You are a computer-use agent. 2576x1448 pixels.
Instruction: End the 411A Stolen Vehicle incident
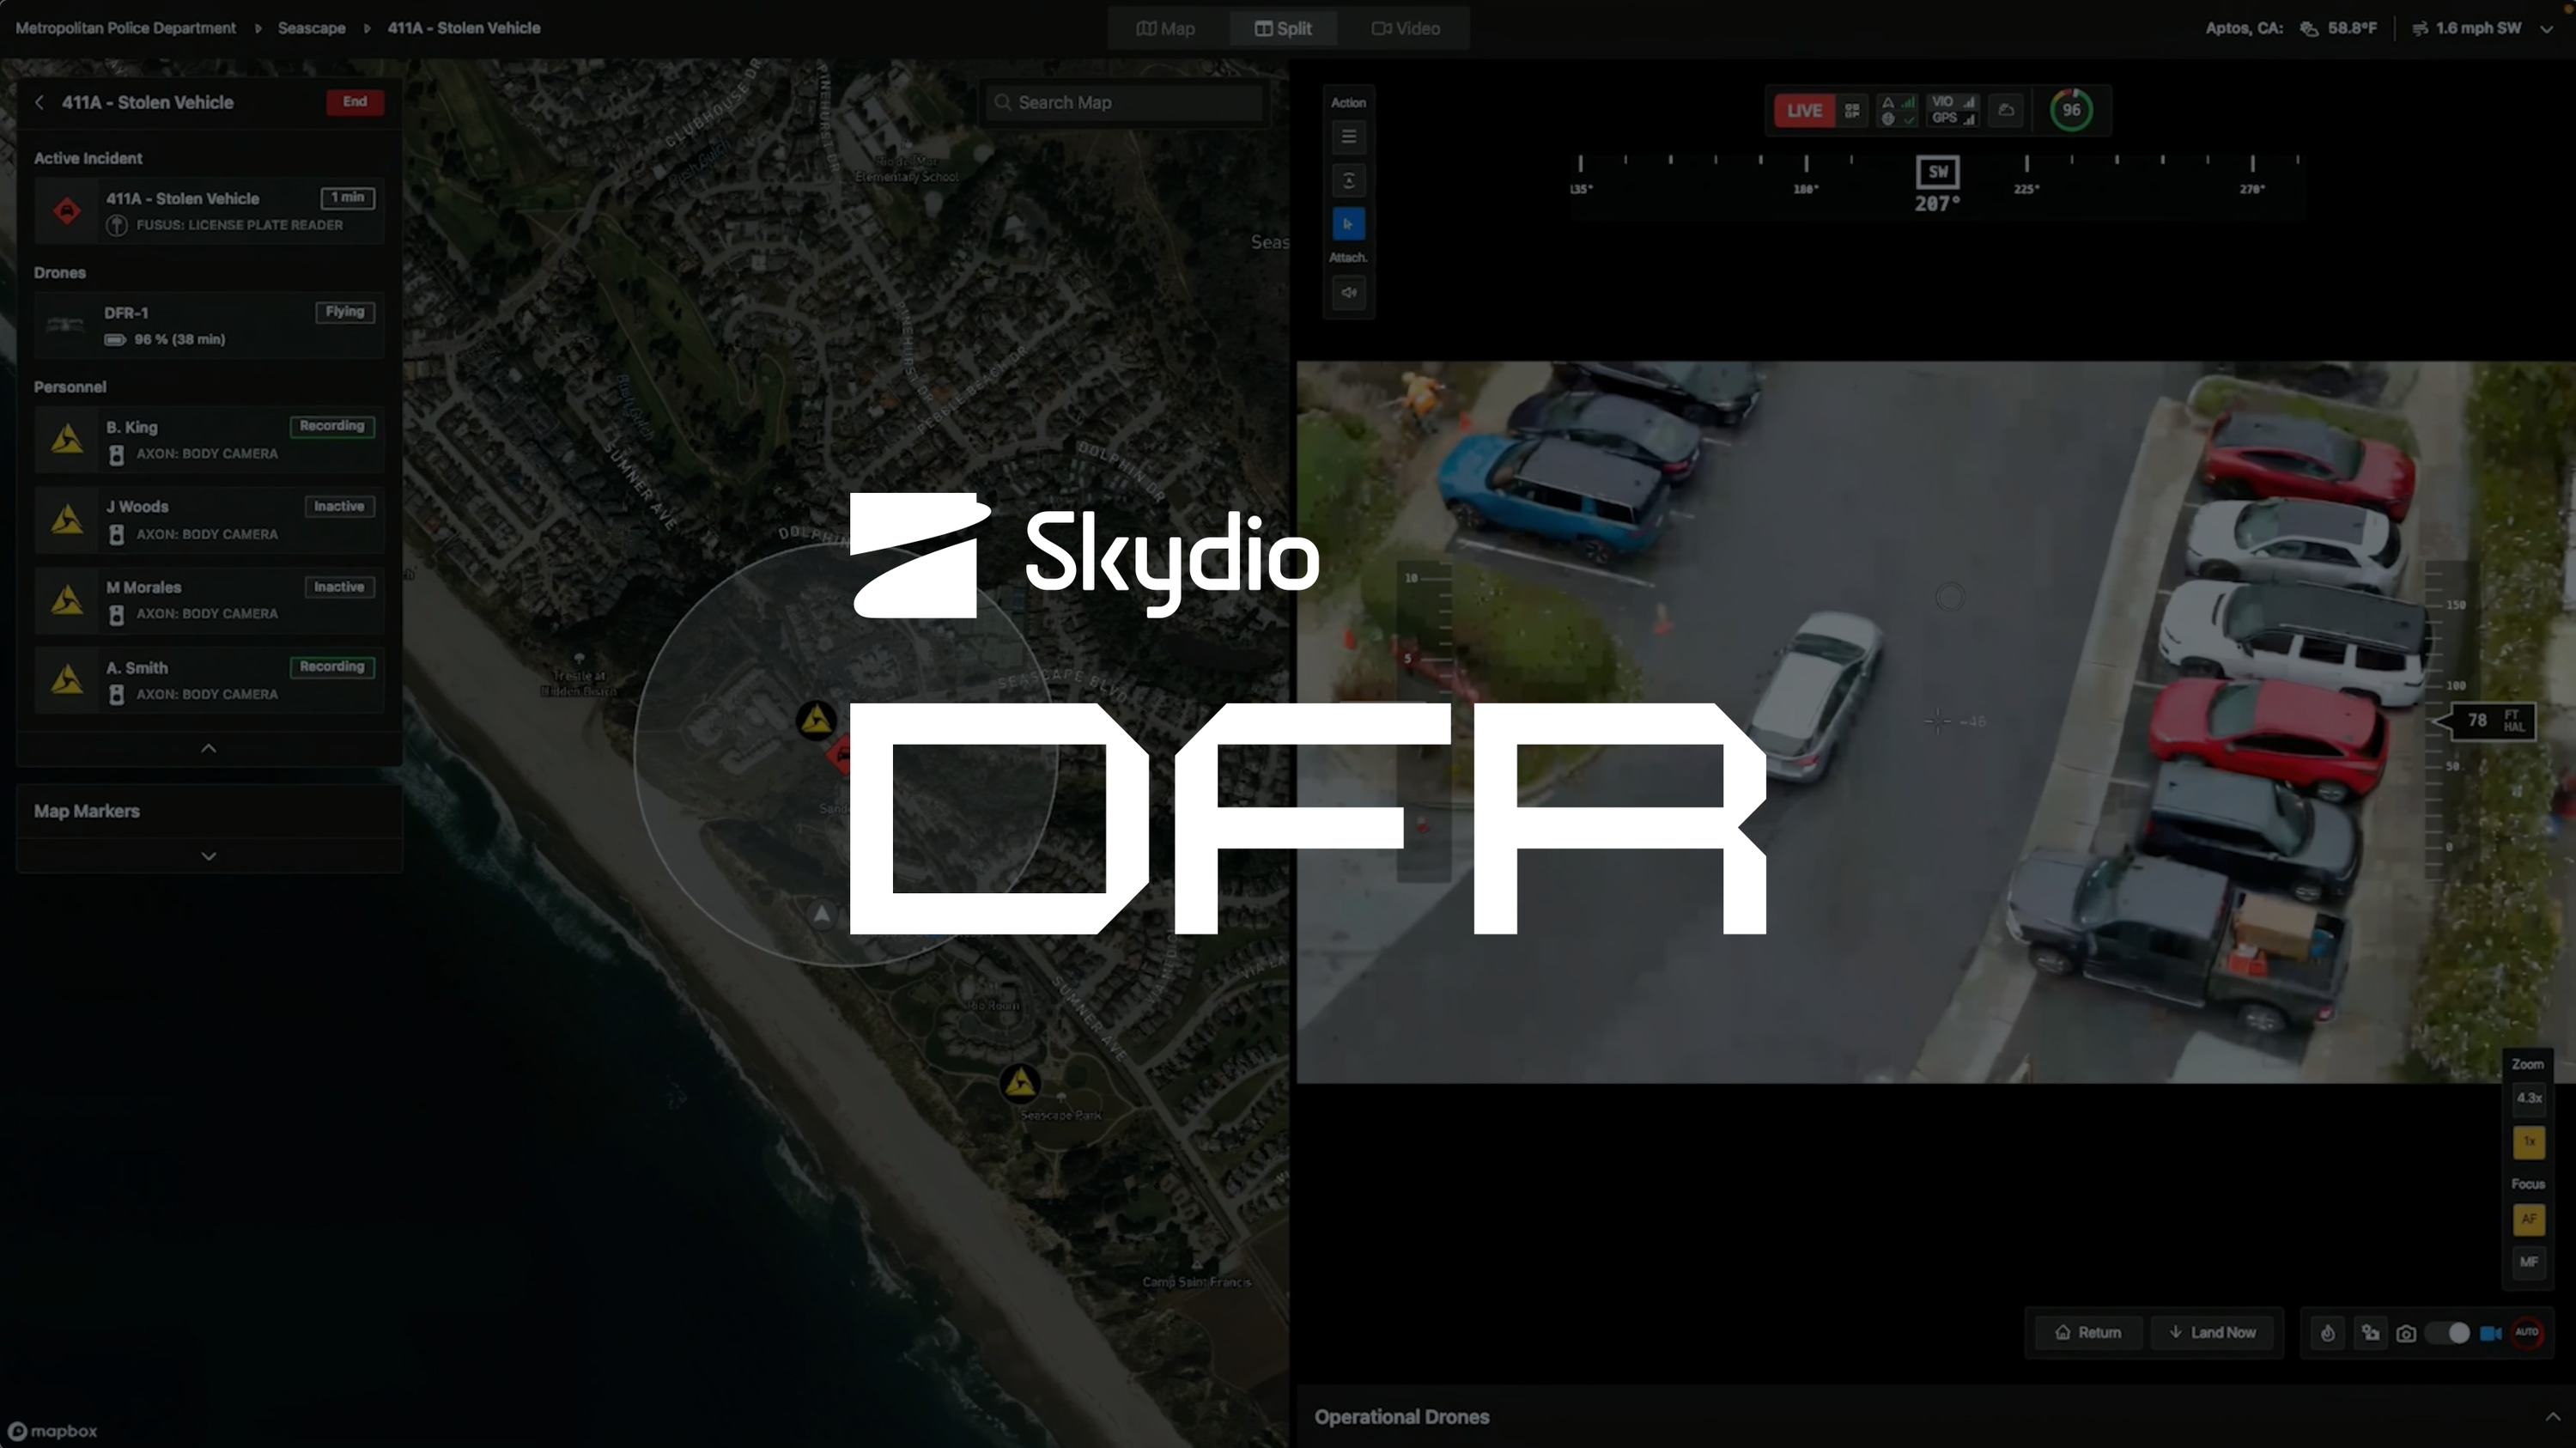[x=354, y=101]
